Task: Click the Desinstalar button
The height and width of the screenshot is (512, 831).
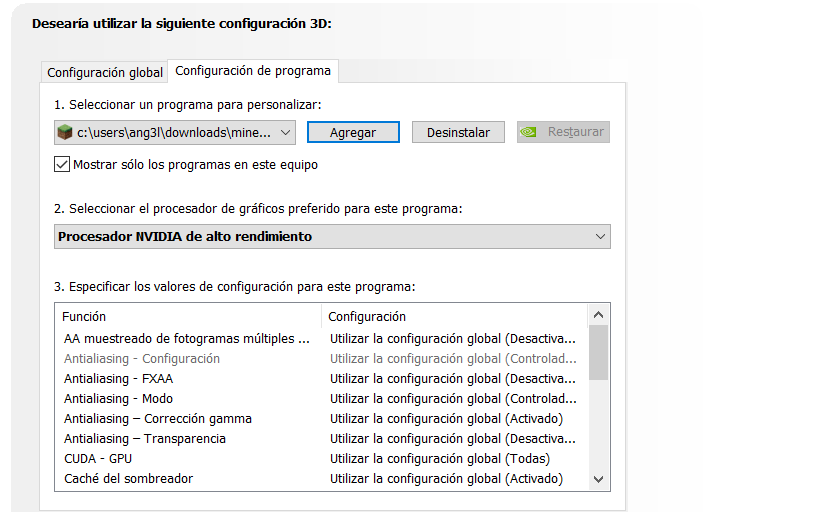Action: [458, 133]
